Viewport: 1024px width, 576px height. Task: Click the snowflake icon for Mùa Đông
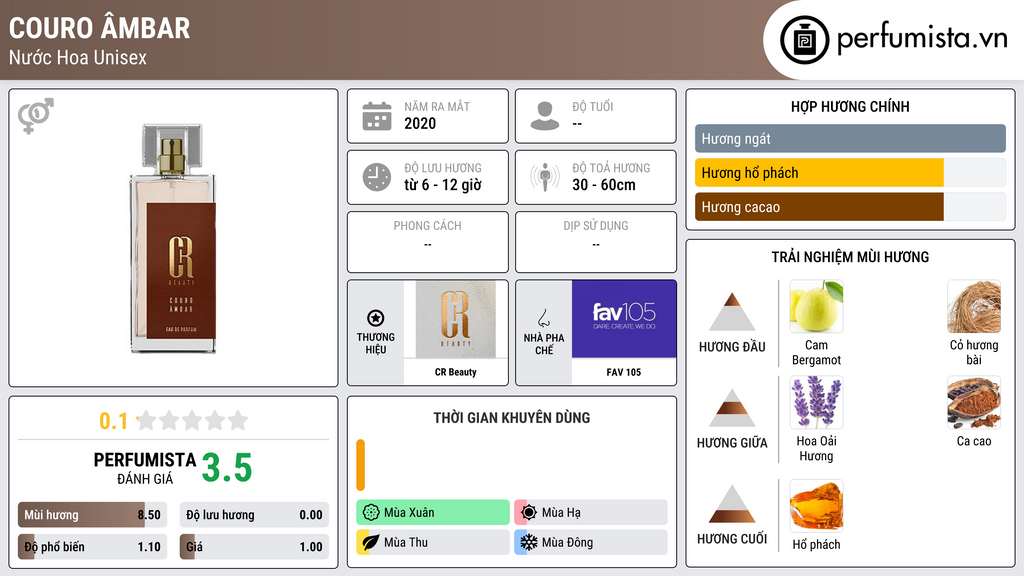529,542
